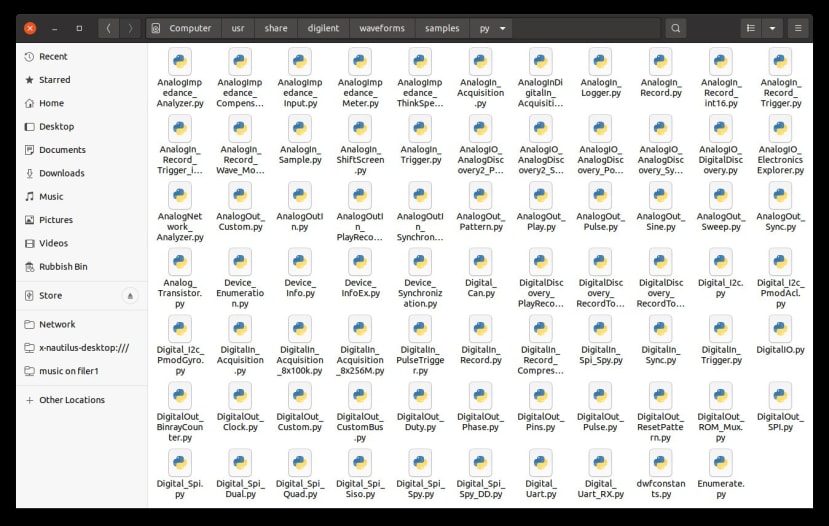Screen dimensions: 829x526
Task: Select the Digital_Uart.py file icon
Action: click(x=540, y=463)
